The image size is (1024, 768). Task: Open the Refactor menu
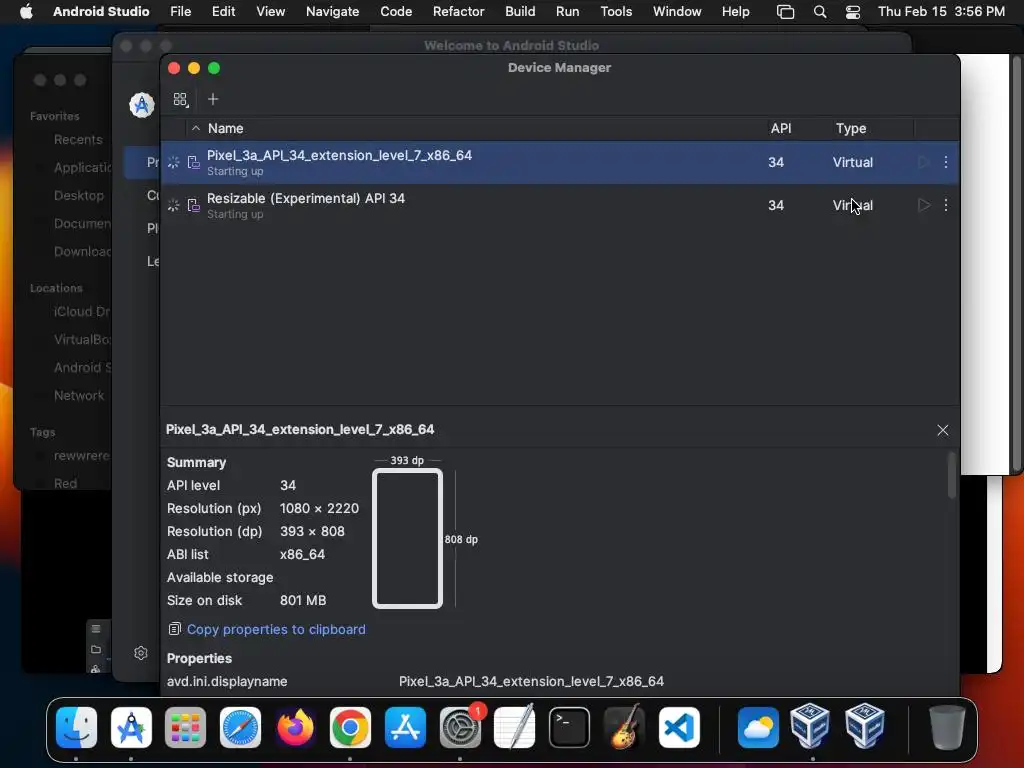pyautogui.click(x=458, y=11)
